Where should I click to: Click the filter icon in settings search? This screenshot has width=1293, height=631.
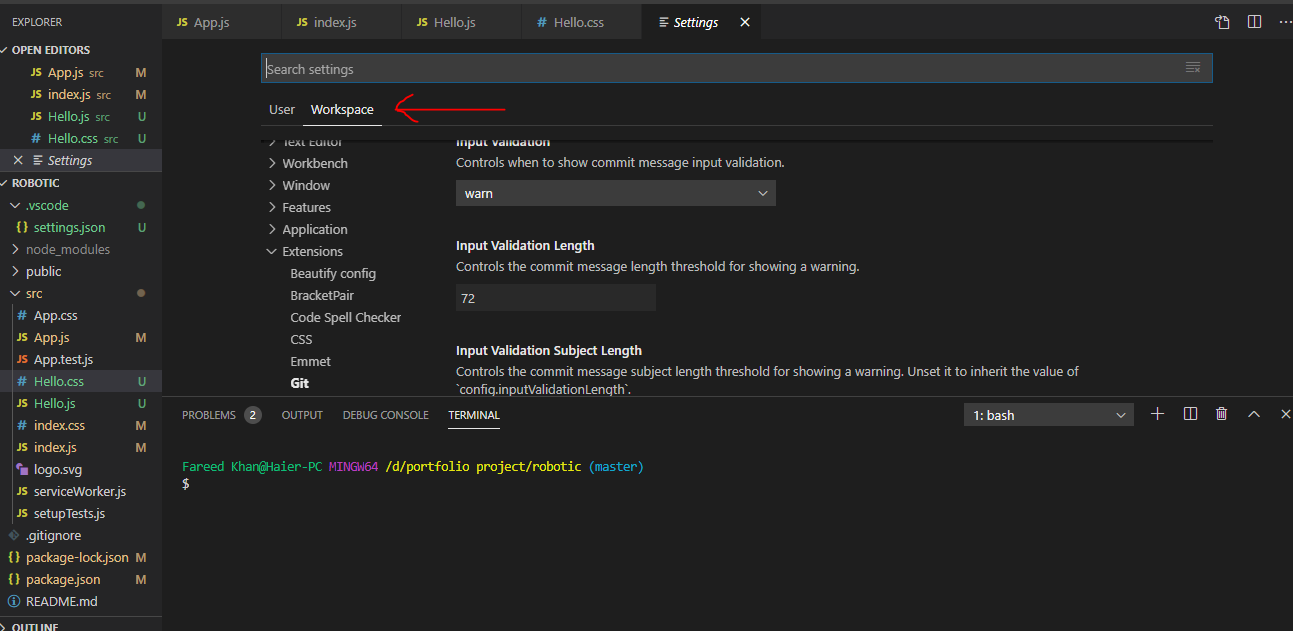[x=1192, y=67]
